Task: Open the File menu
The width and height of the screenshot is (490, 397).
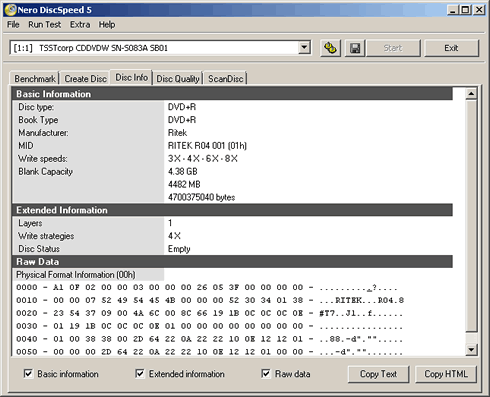Action: click(x=13, y=25)
